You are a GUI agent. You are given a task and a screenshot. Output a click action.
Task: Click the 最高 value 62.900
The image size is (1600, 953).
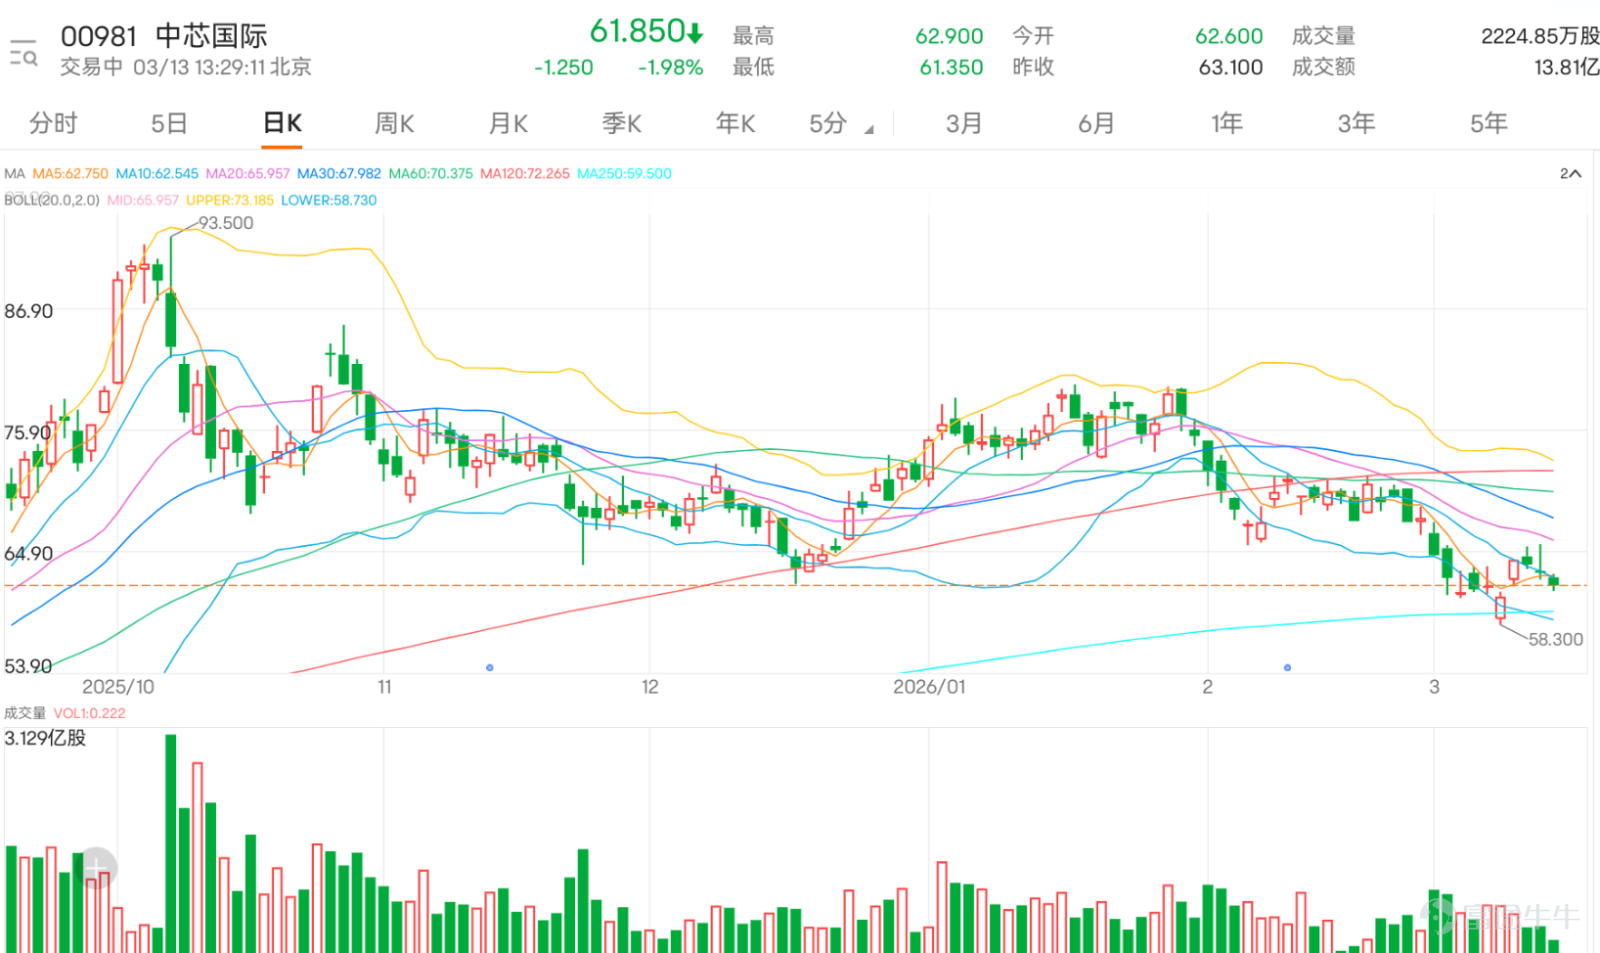tap(949, 36)
